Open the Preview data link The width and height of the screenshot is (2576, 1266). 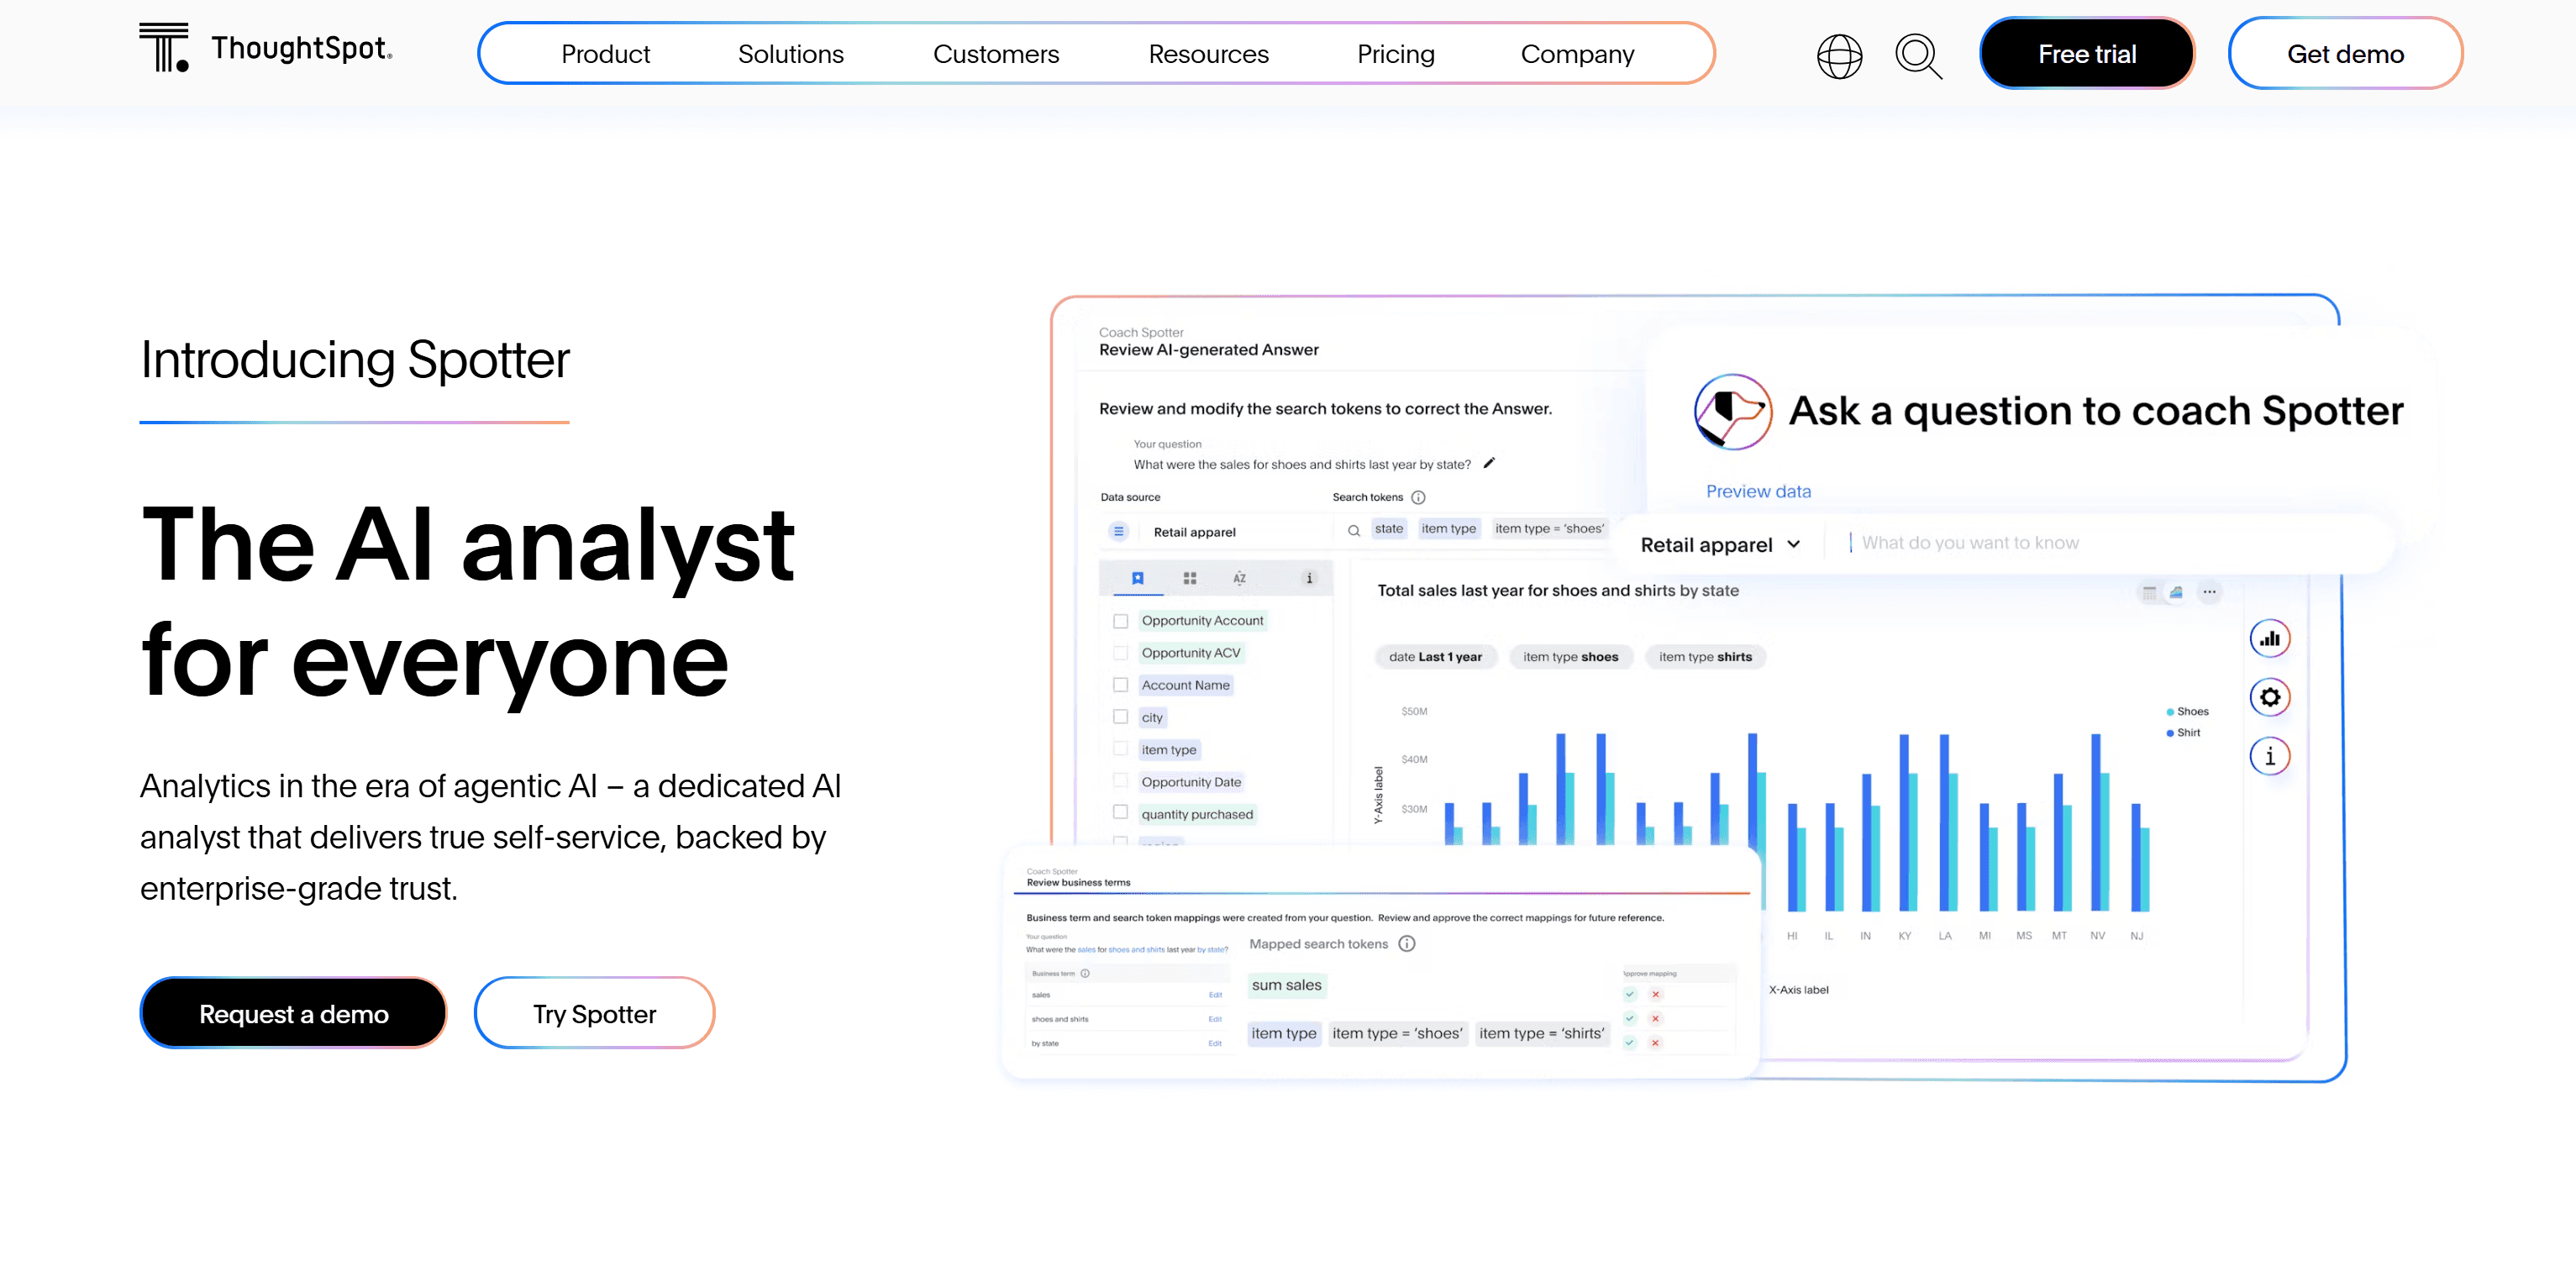tap(1758, 491)
